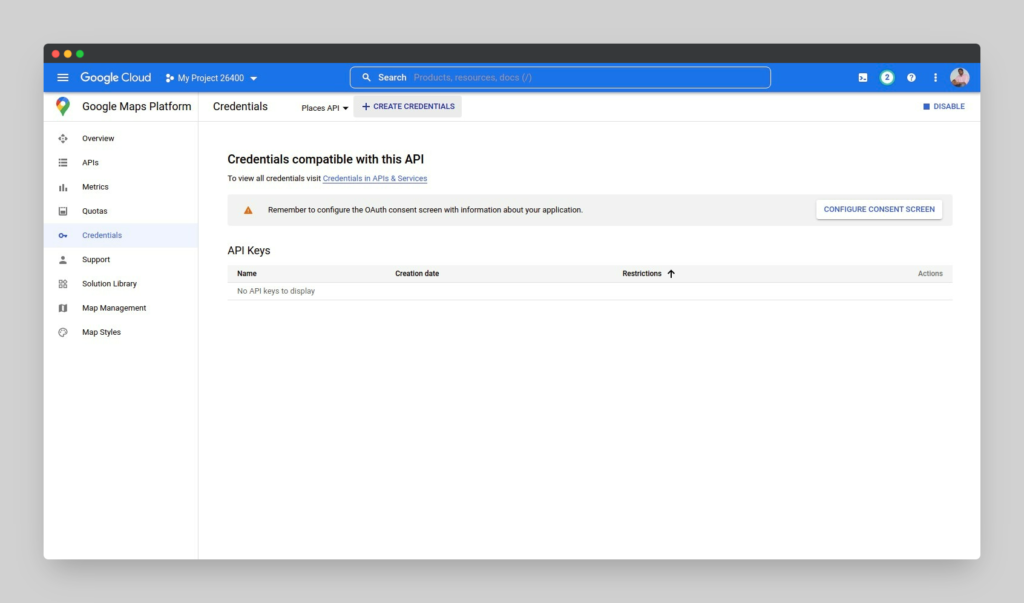Click the Metrics bar chart icon
The height and width of the screenshot is (603, 1024).
pos(63,187)
